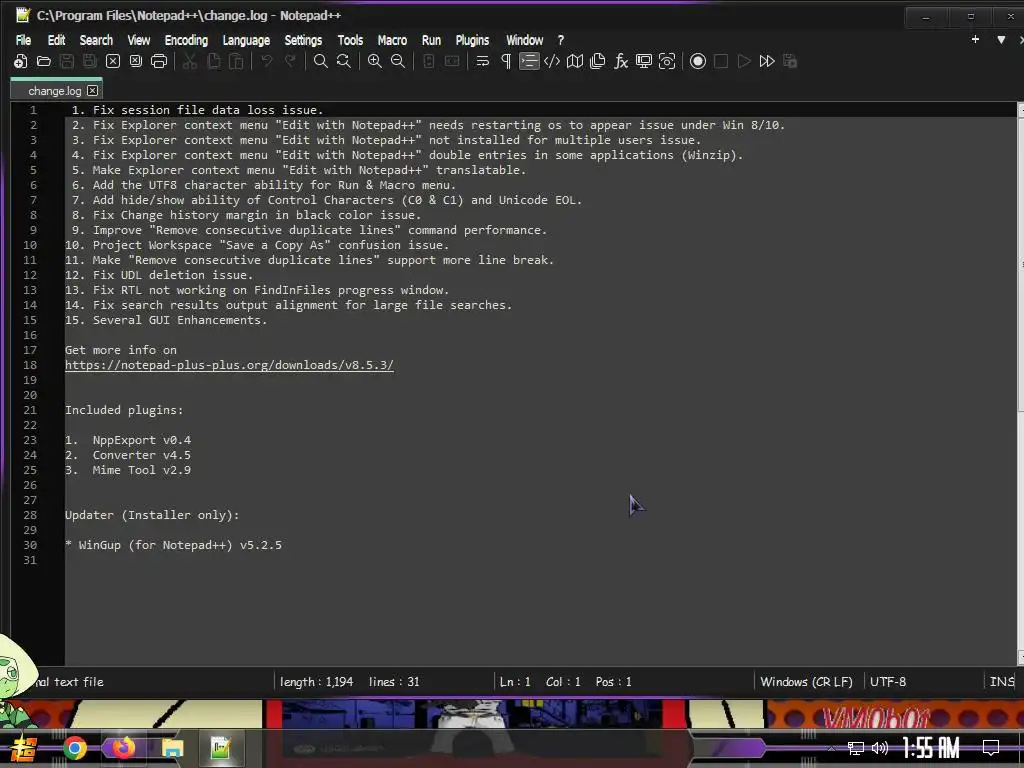Click the Undo arrow icon
This screenshot has width=1024, height=768.
pyautogui.click(x=266, y=61)
